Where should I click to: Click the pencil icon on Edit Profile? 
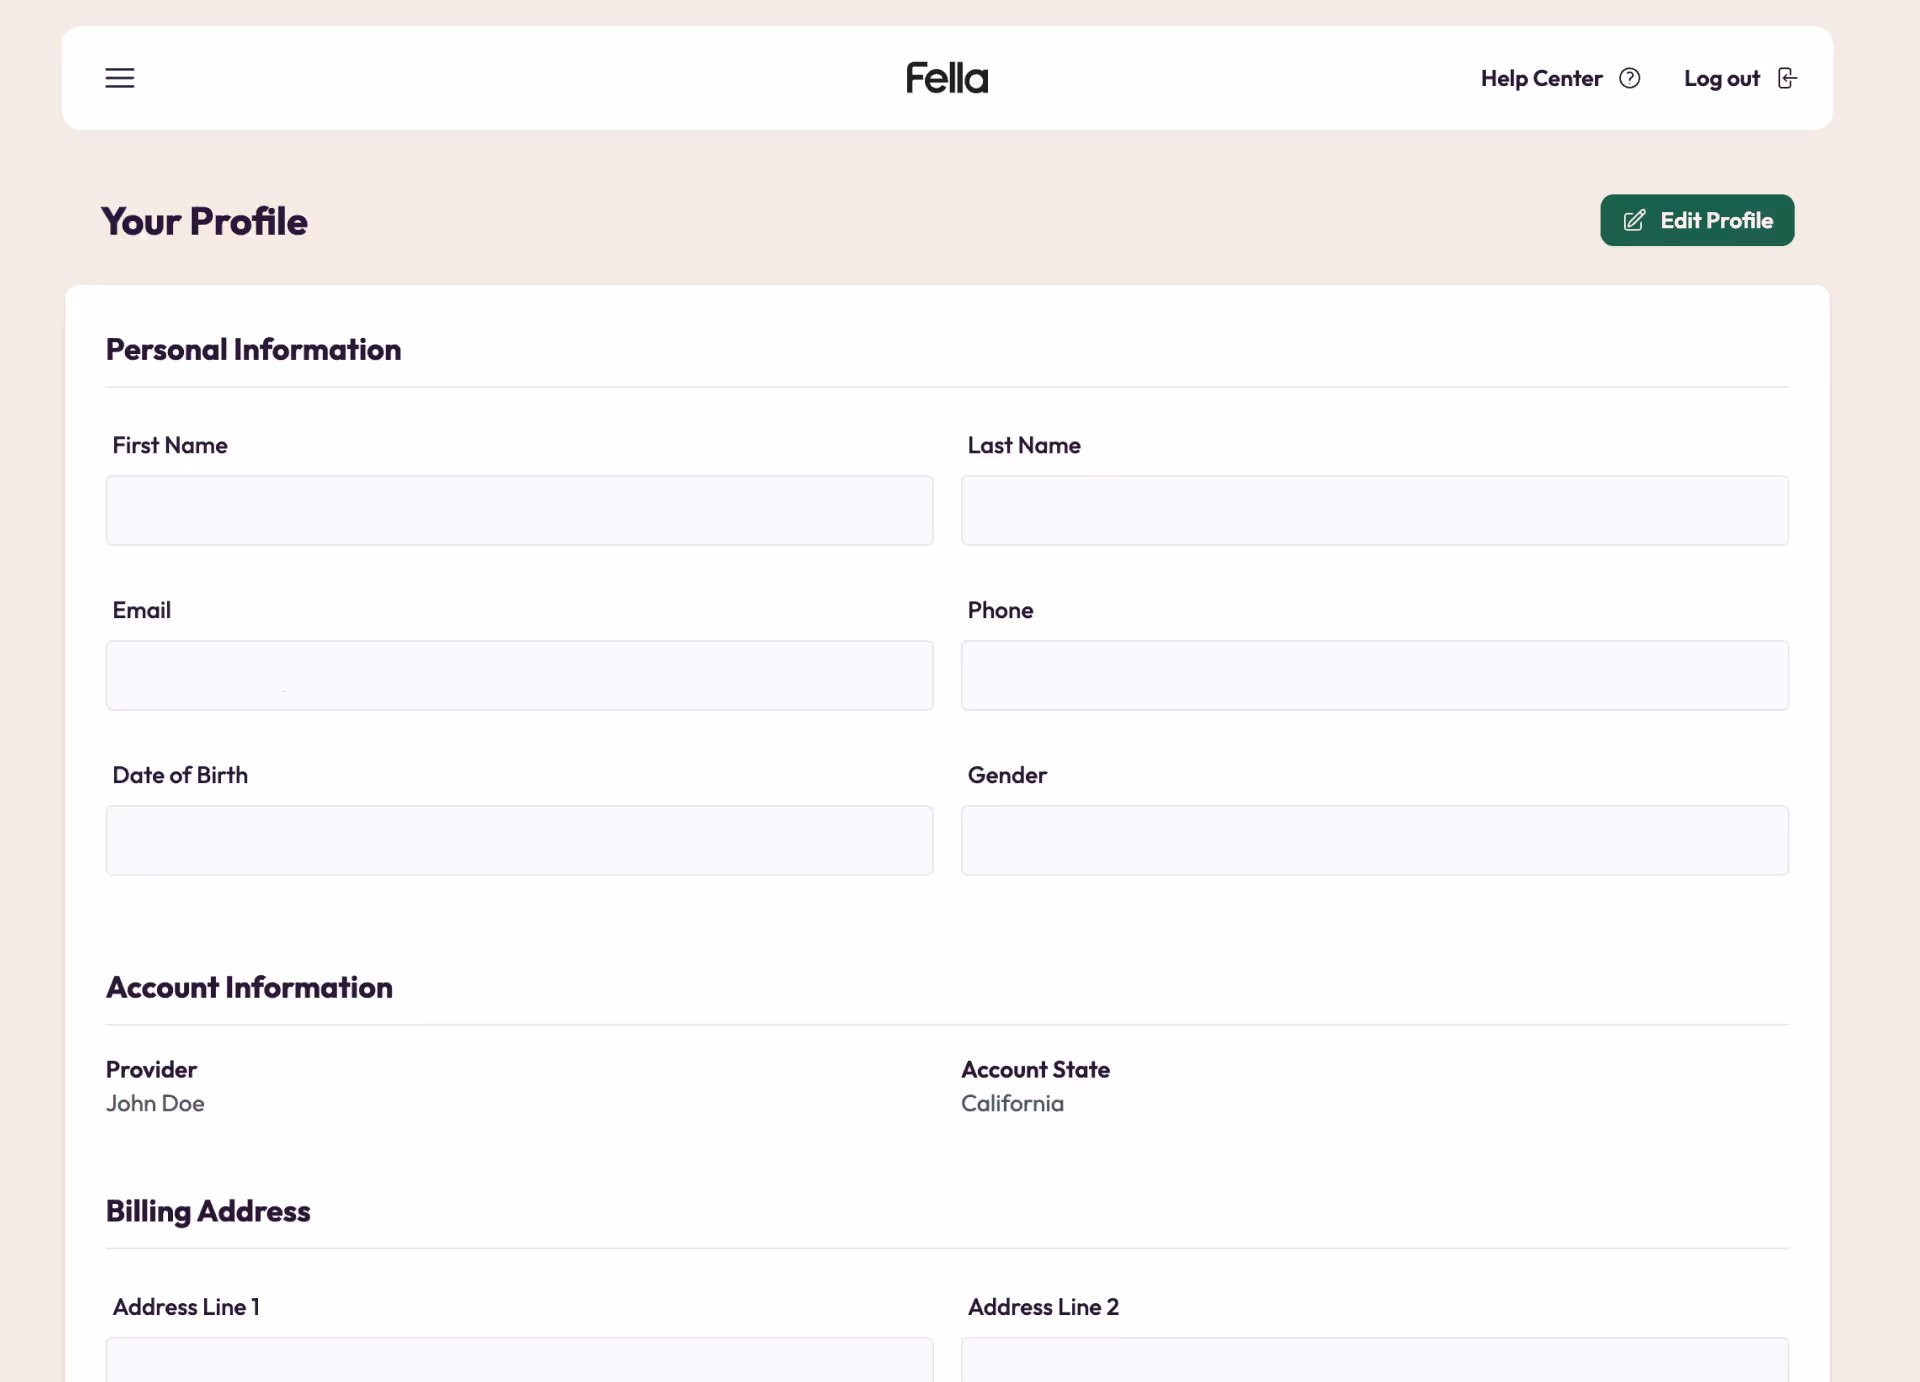[x=1634, y=220]
